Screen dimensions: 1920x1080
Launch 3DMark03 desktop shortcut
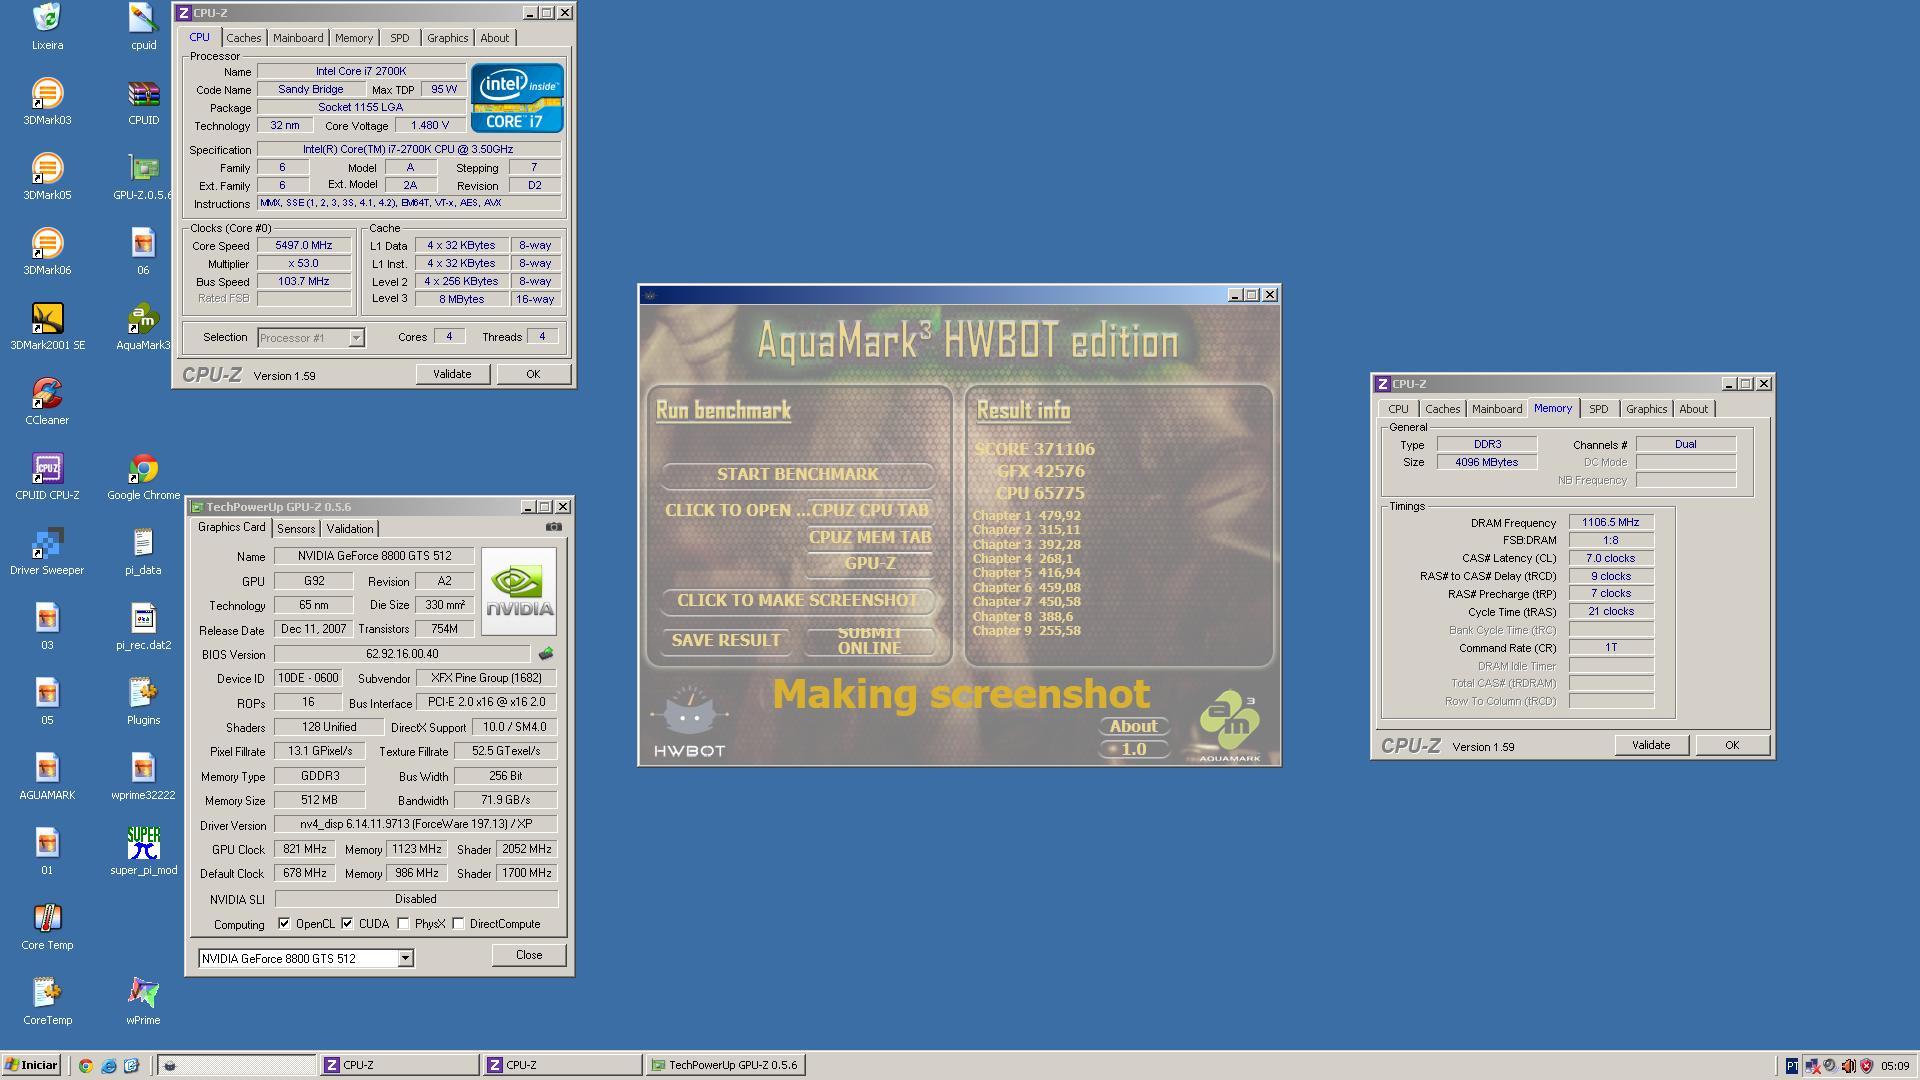pos(47,100)
